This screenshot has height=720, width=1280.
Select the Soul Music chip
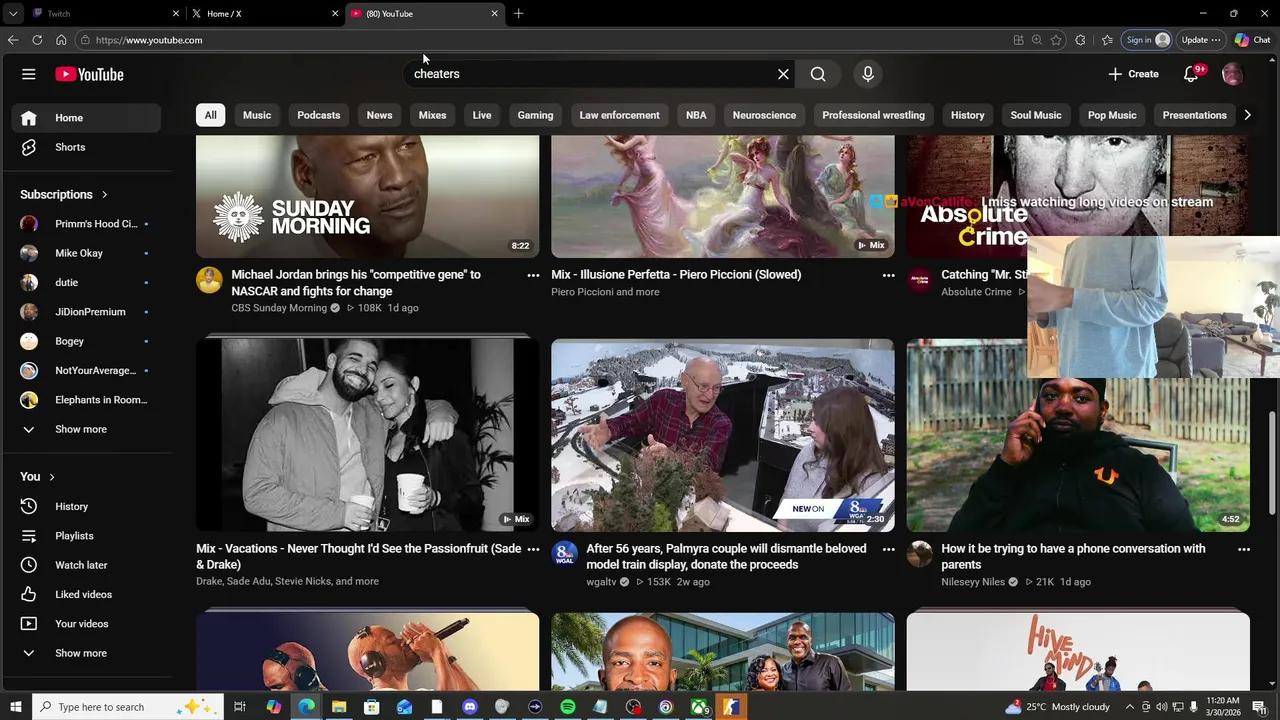coord(1035,115)
